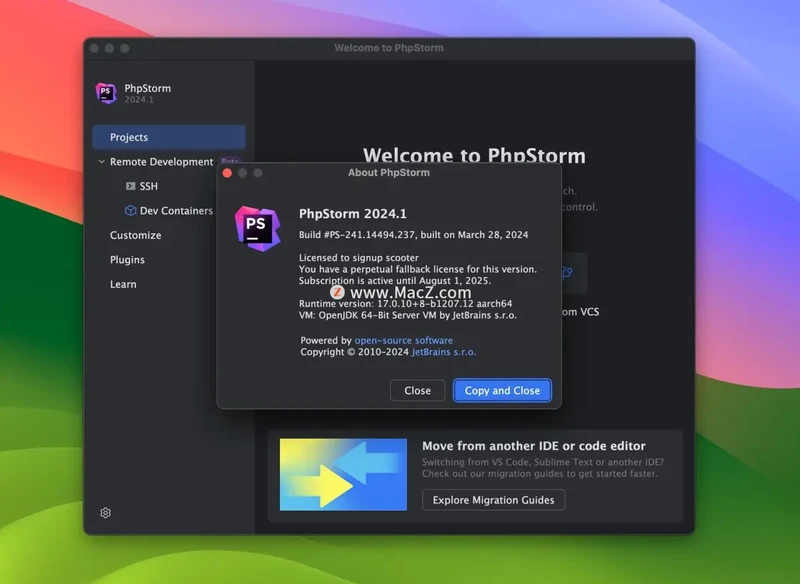Click the migration banner arrows image

pos(343,475)
